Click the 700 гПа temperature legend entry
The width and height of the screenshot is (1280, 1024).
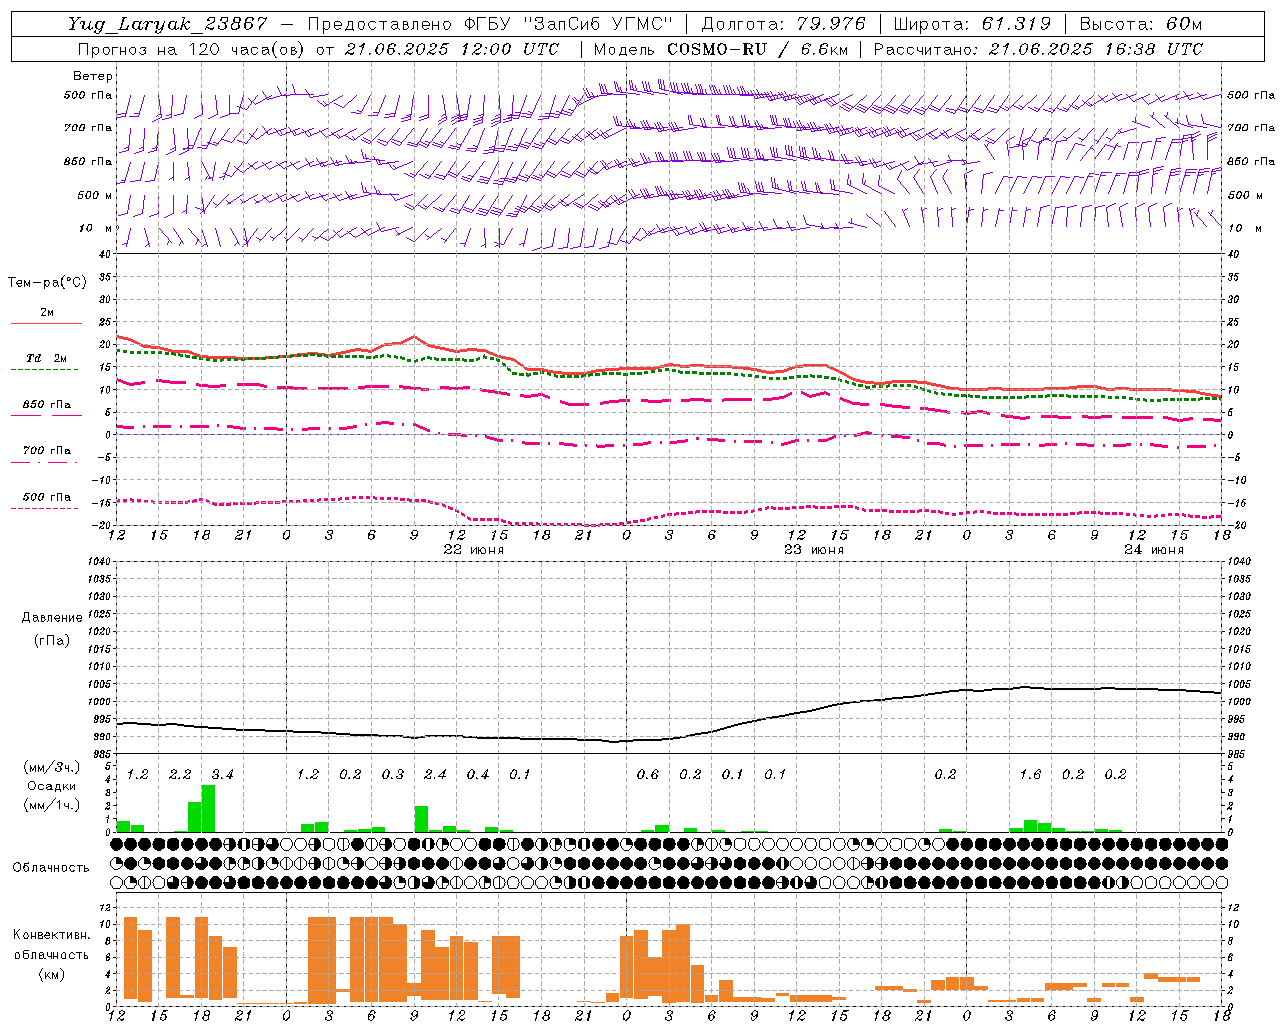pos(46,451)
